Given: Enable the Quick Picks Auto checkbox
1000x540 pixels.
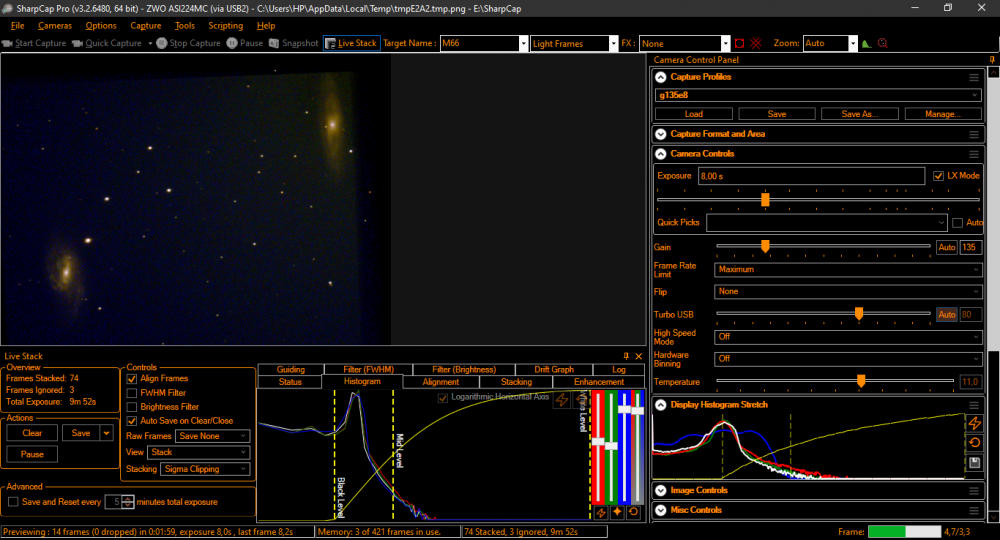Looking at the screenshot, I should [x=957, y=223].
